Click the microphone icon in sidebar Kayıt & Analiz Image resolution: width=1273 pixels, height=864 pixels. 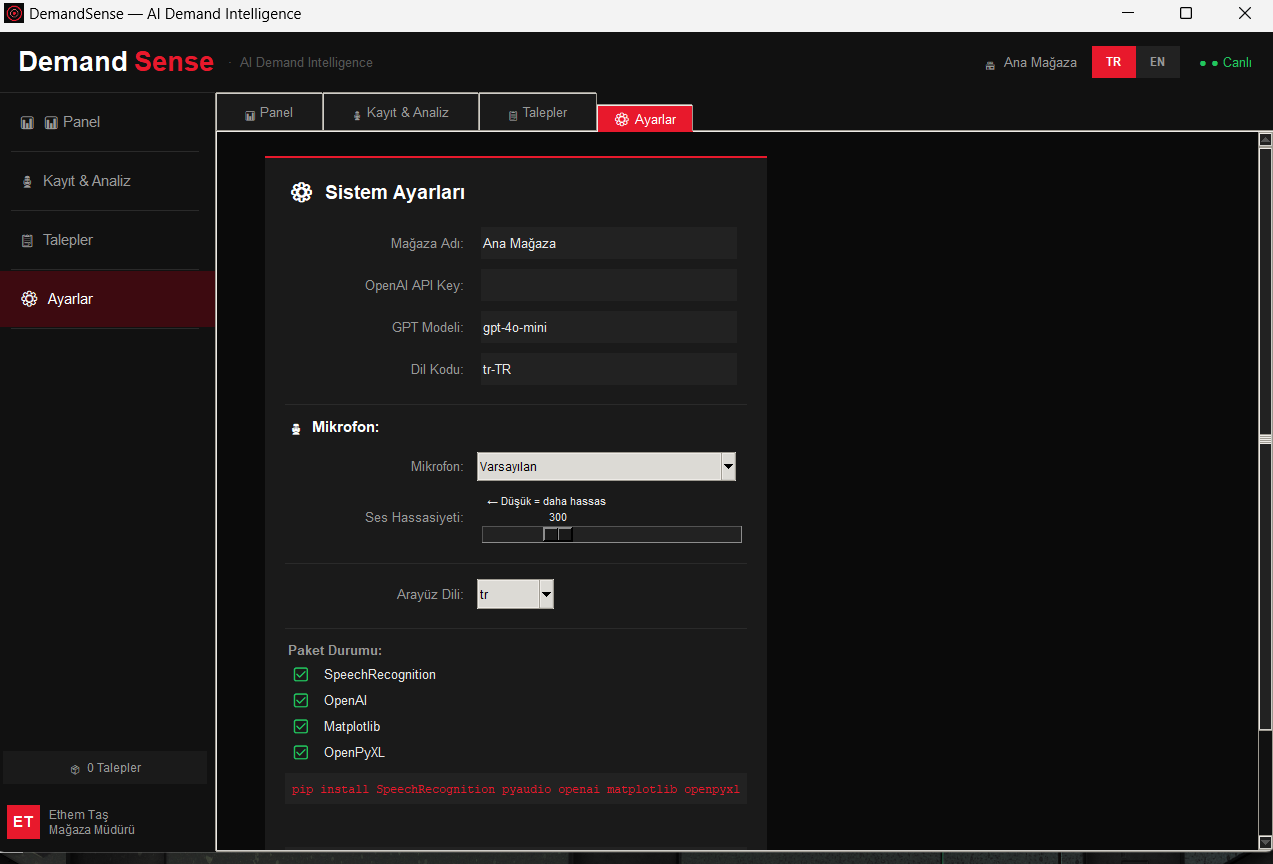[28, 182]
